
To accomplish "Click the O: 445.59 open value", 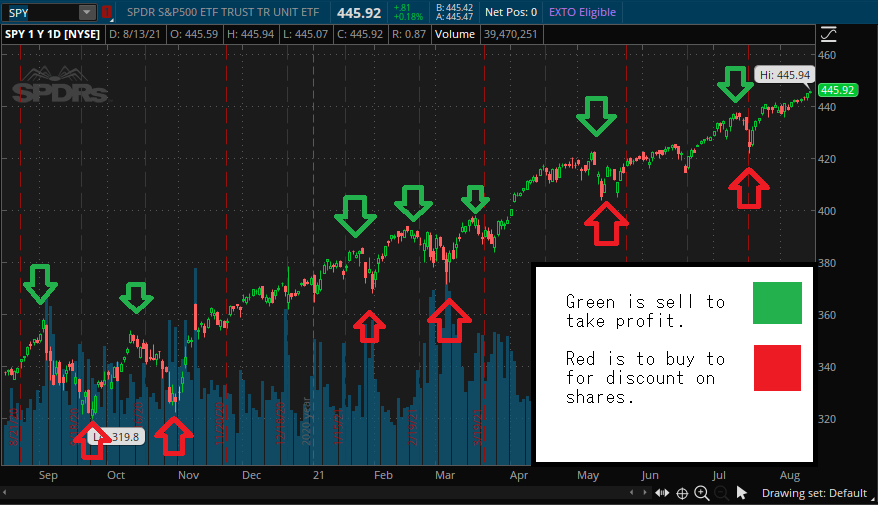I will [x=194, y=34].
